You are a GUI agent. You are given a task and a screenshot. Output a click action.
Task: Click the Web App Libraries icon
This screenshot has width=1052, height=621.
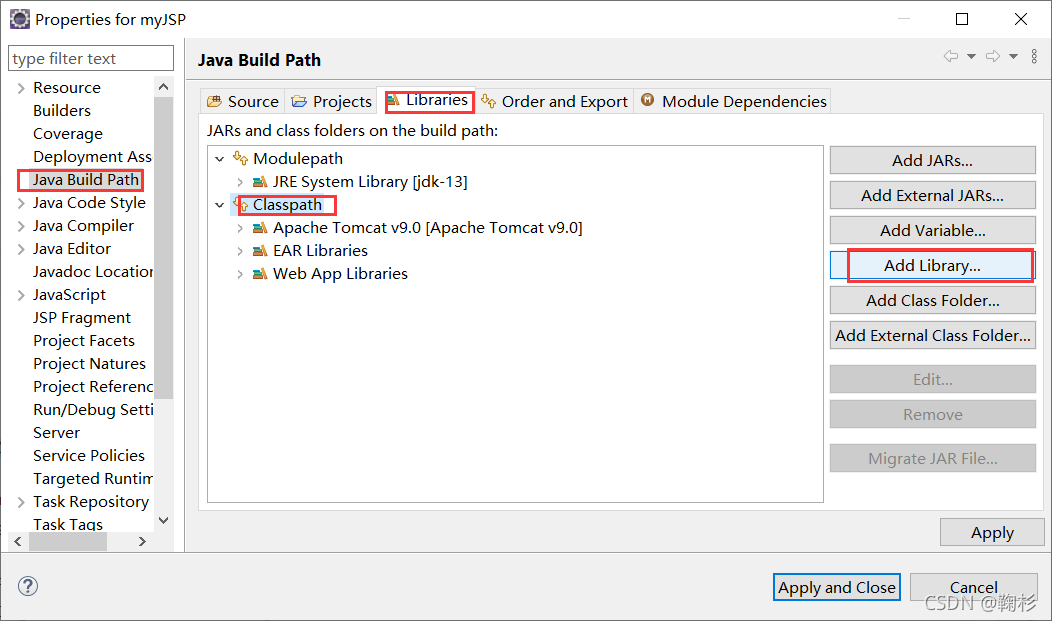260,274
